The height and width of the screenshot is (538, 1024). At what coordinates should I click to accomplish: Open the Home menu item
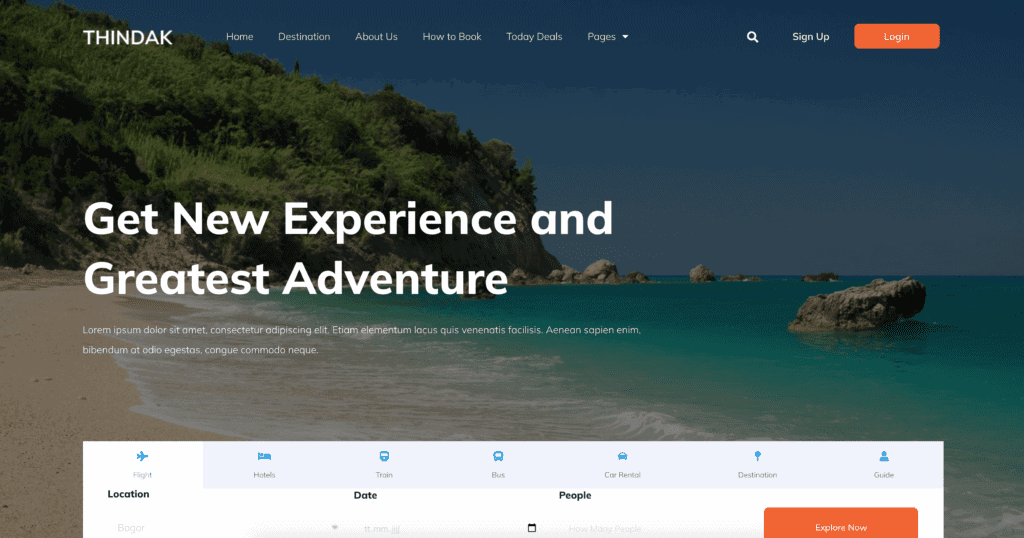(x=240, y=37)
